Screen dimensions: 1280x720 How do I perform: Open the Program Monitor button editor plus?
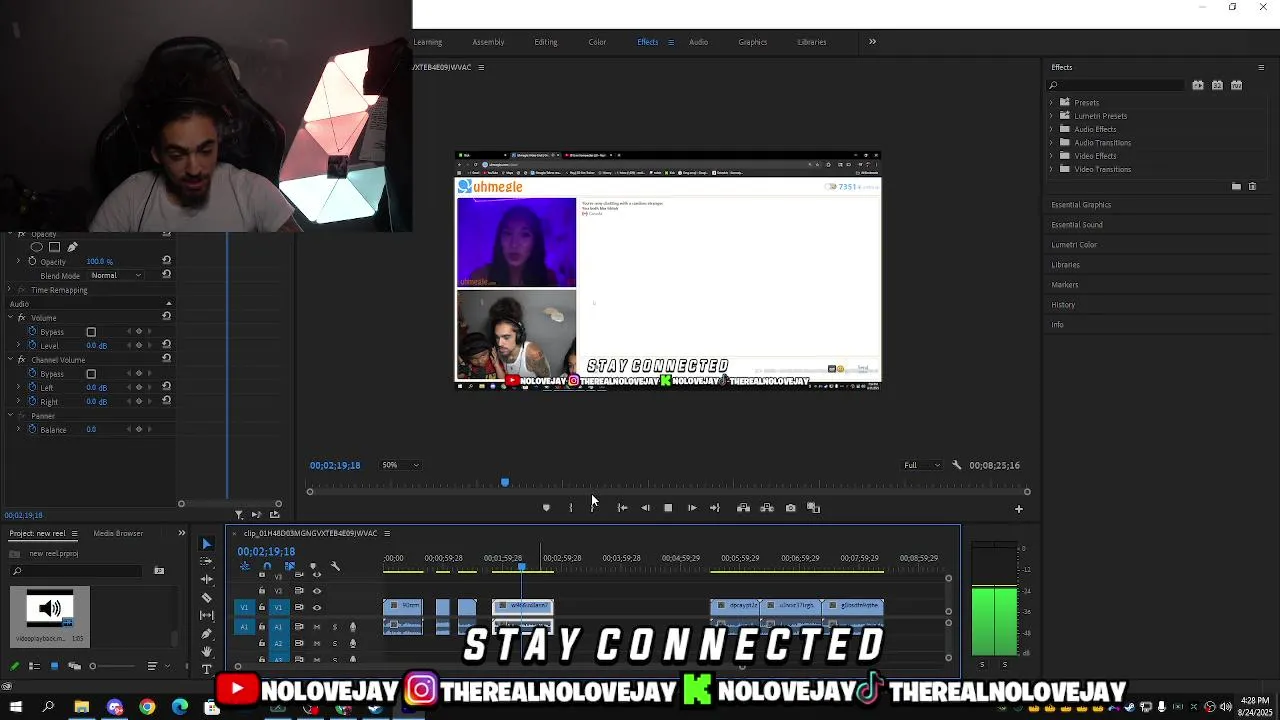pos(1019,509)
